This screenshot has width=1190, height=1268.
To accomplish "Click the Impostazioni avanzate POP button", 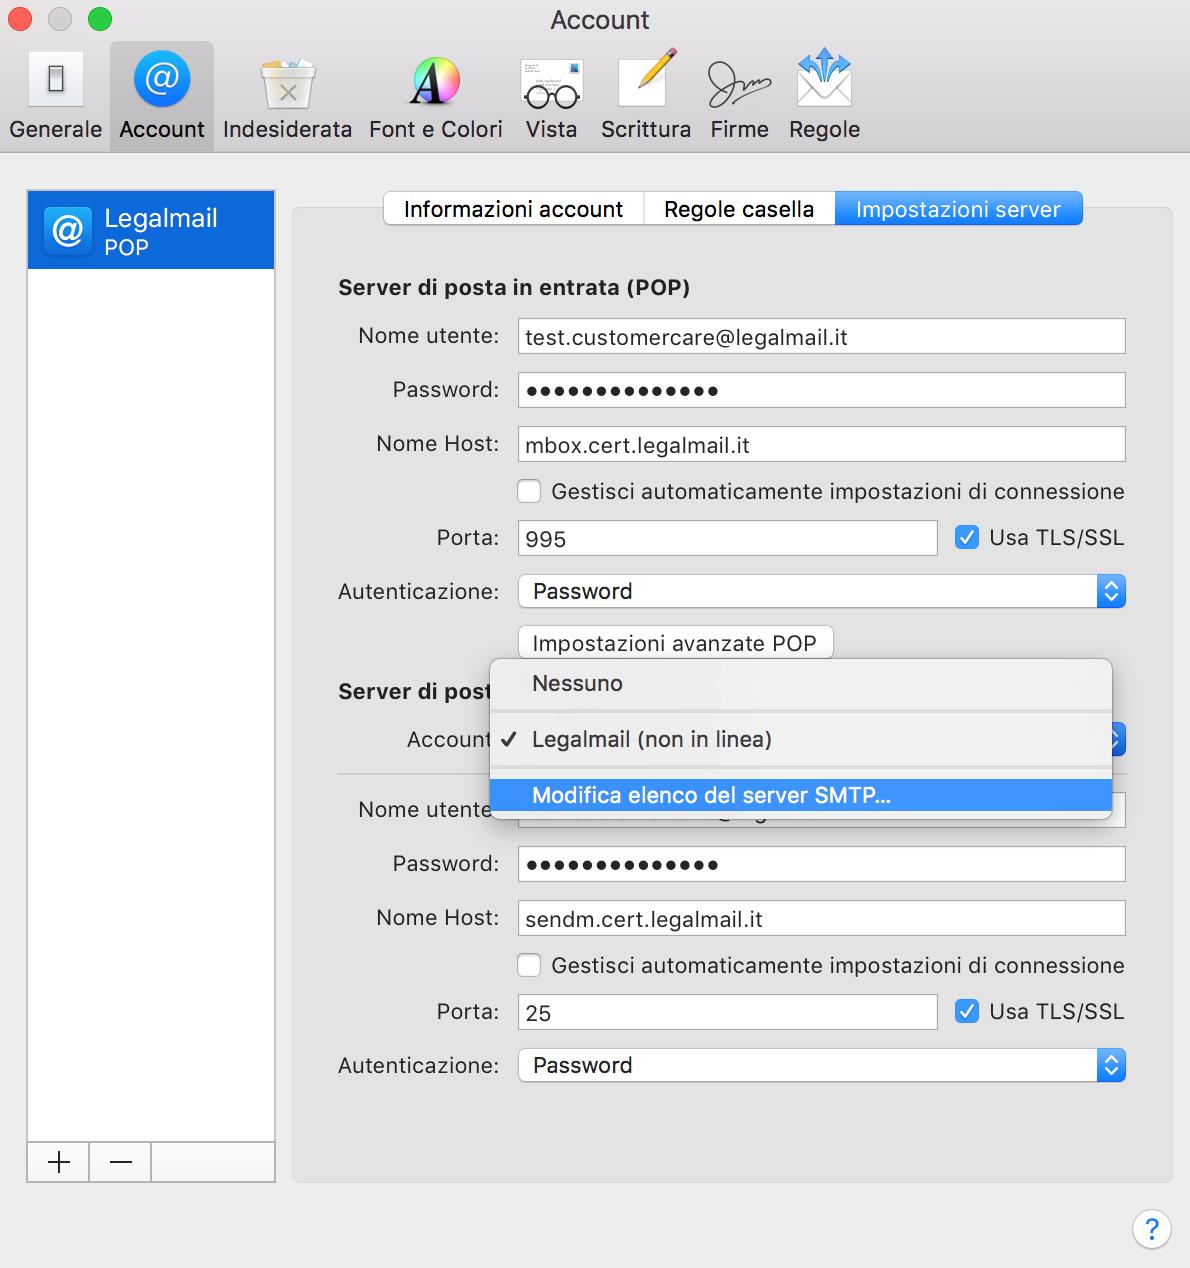I will pyautogui.click(x=675, y=643).
